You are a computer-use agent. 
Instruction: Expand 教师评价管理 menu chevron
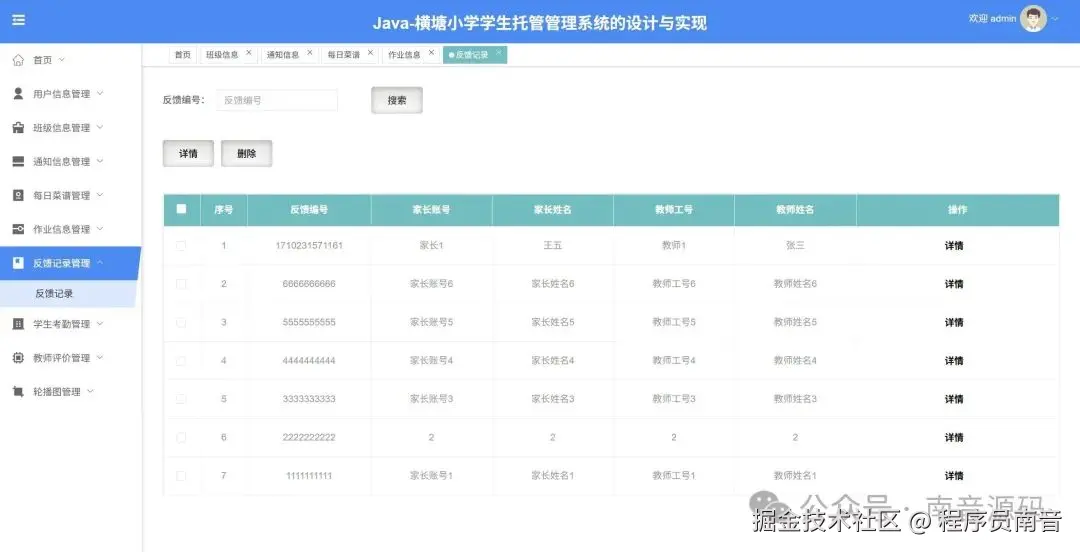coord(100,358)
